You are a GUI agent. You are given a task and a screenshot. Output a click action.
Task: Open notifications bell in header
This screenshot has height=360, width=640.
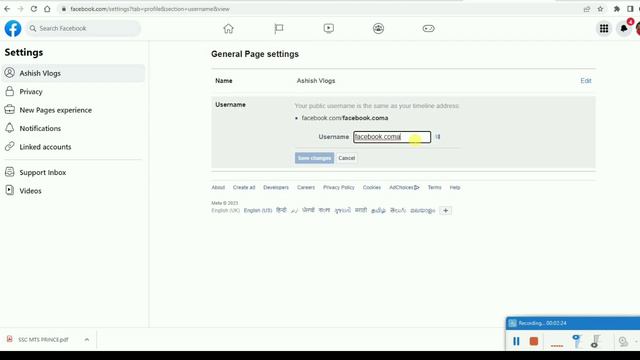coord(624,29)
